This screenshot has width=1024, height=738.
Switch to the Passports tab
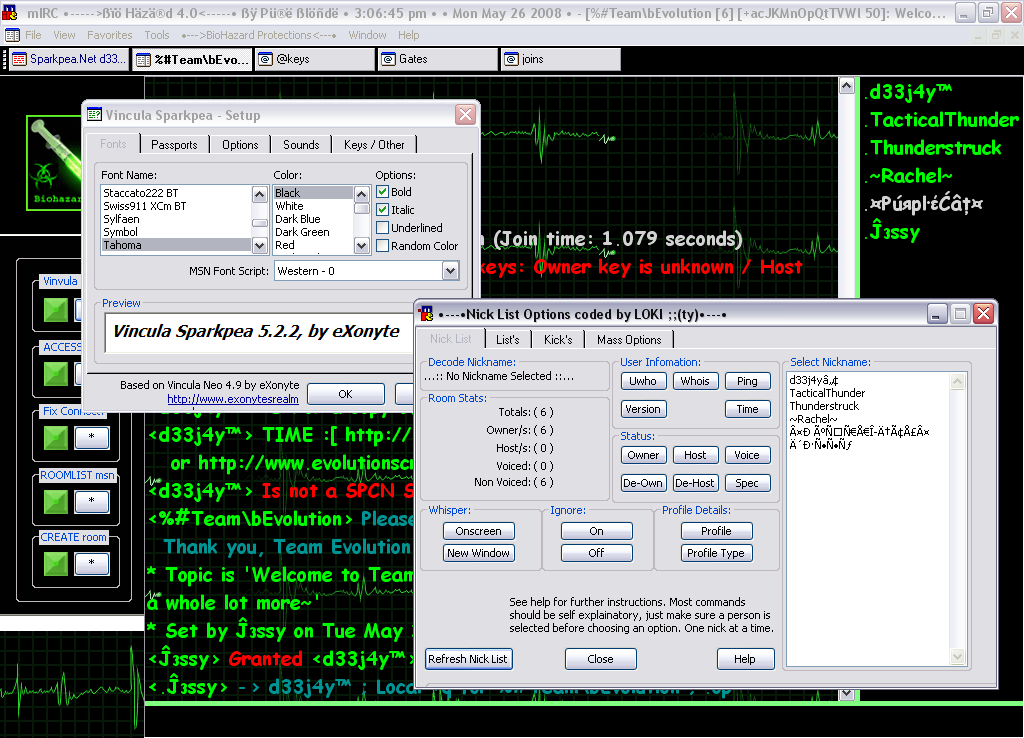pyautogui.click(x=174, y=145)
